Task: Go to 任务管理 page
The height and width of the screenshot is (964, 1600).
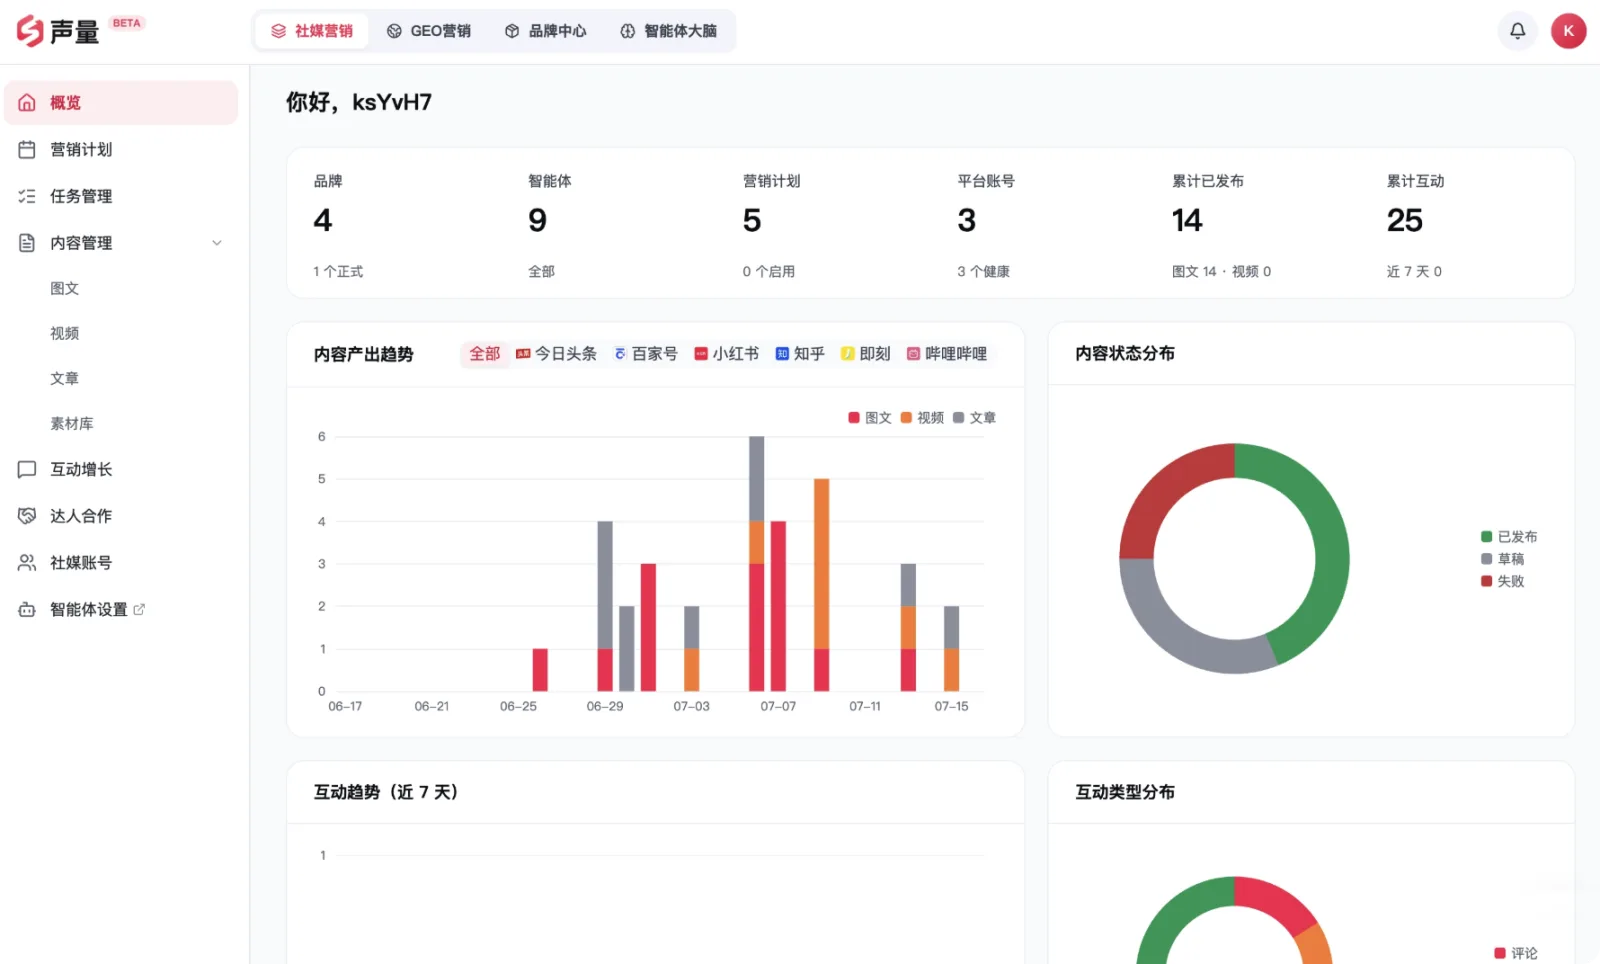Action: pyautogui.click(x=121, y=196)
